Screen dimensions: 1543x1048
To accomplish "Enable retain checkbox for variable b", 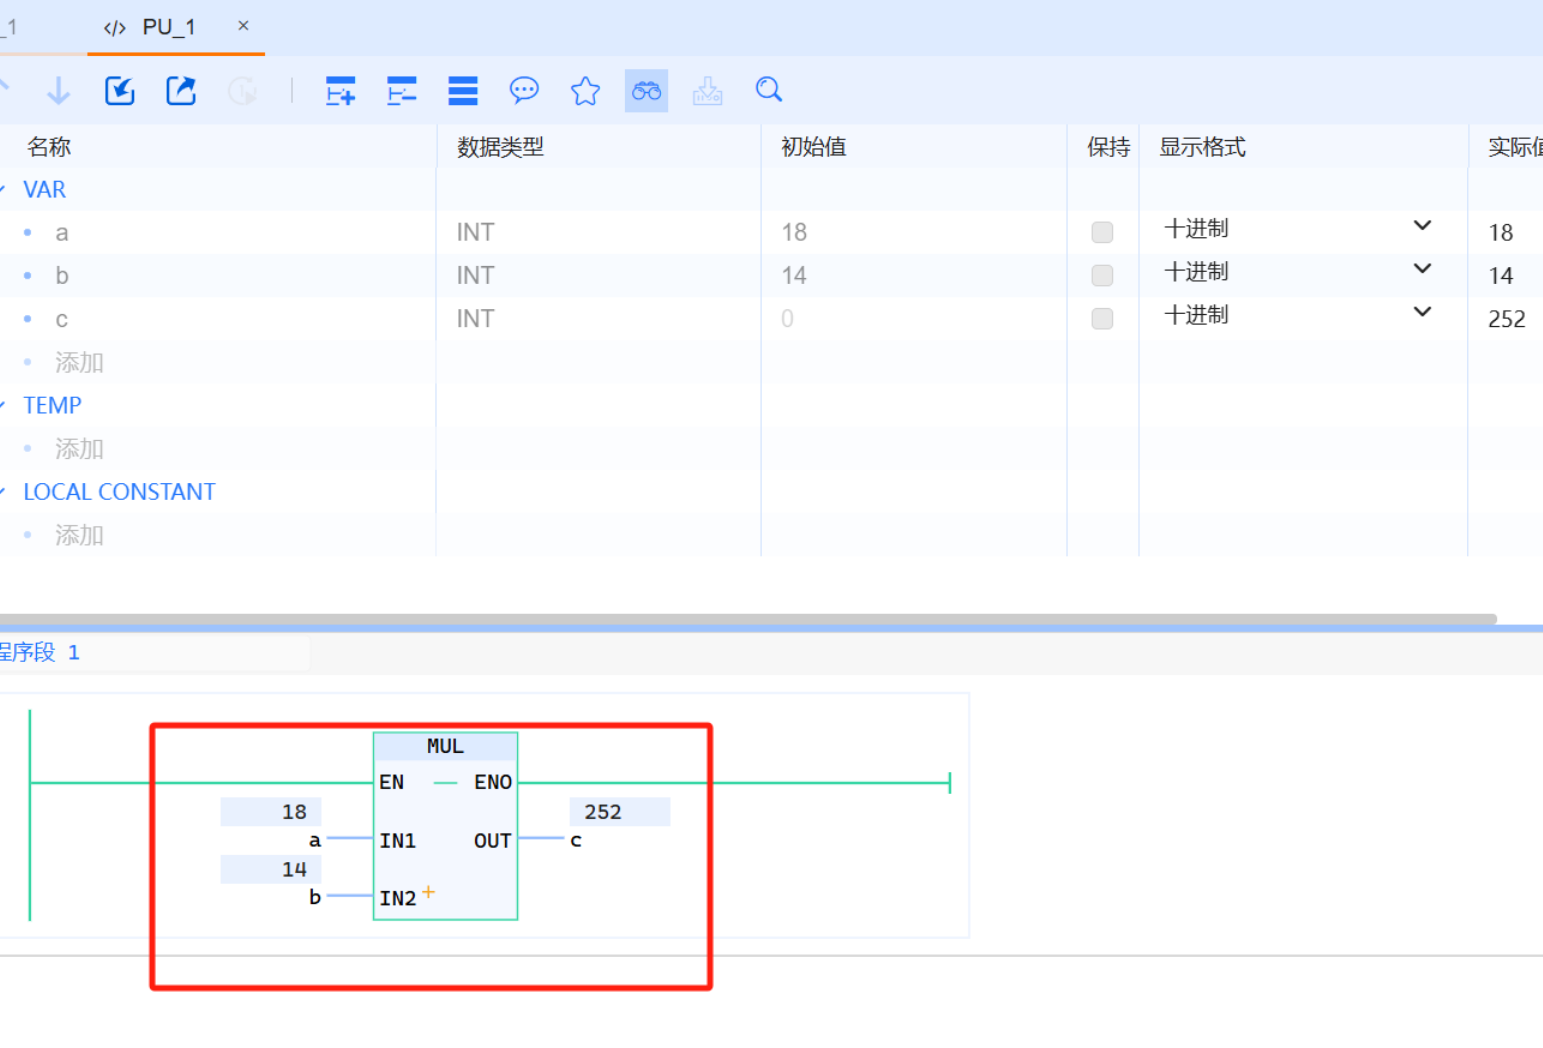I will (x=1102, y=276).
